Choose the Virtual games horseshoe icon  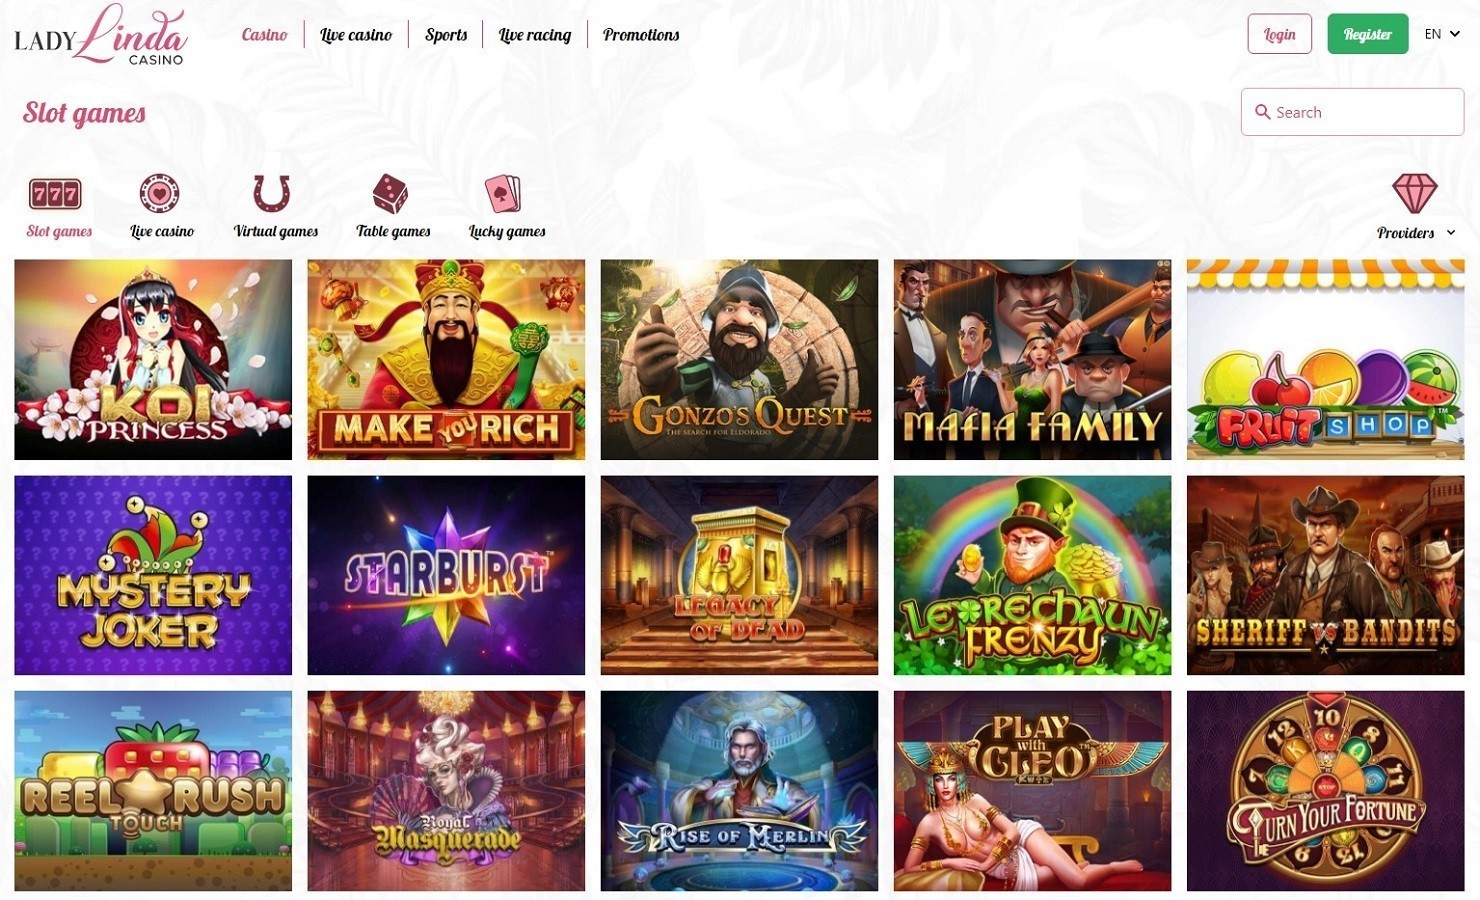point(271,193)
